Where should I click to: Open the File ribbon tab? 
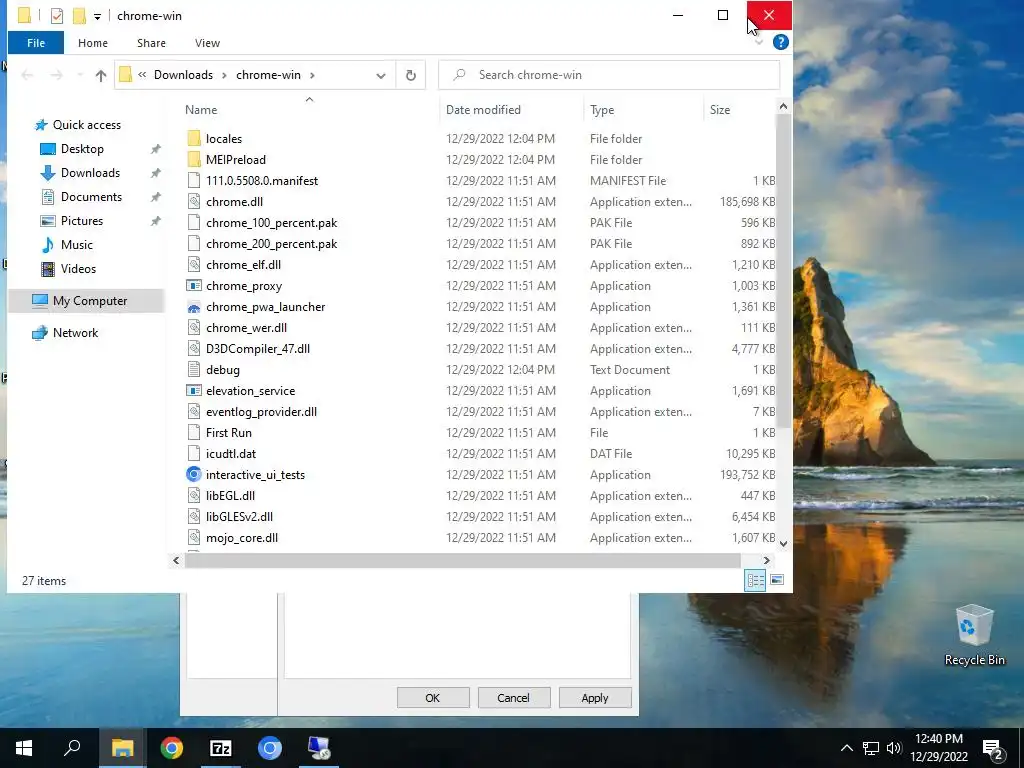tap(36, 43)
